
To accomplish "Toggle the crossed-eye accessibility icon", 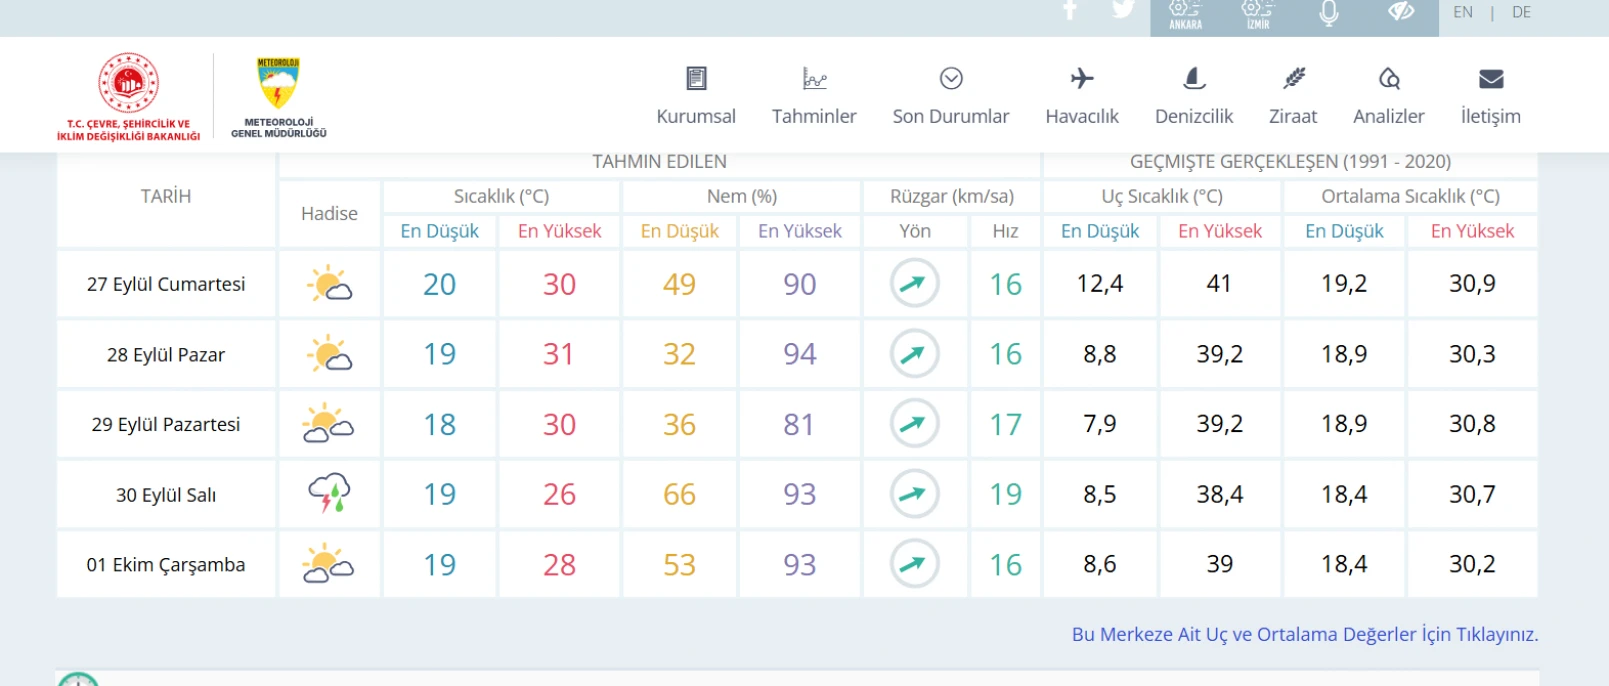I will click(1401, 12).
